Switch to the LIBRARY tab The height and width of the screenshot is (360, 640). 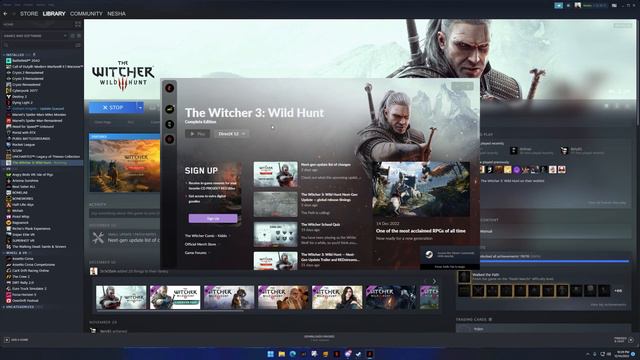point(54,13)
